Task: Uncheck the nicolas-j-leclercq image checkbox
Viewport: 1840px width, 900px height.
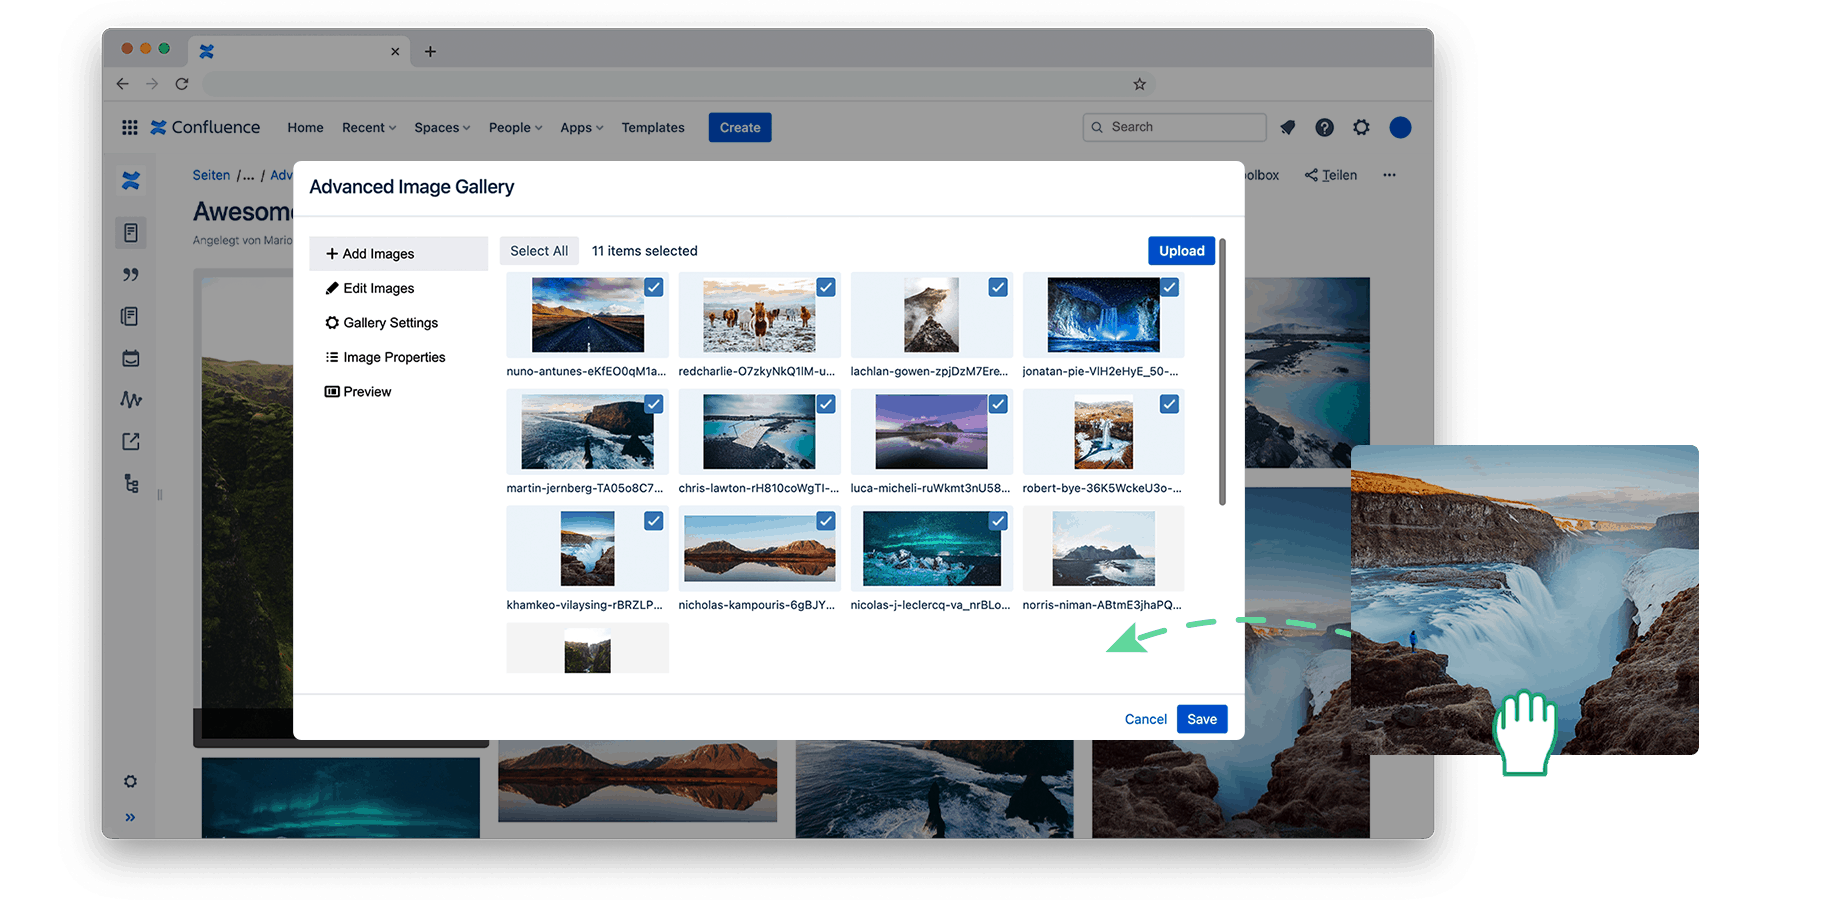Action: (998, 521)
